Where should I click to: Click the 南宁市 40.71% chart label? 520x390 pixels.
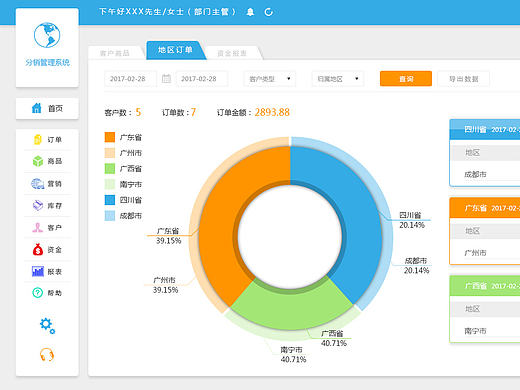click(x=293, y=354)
